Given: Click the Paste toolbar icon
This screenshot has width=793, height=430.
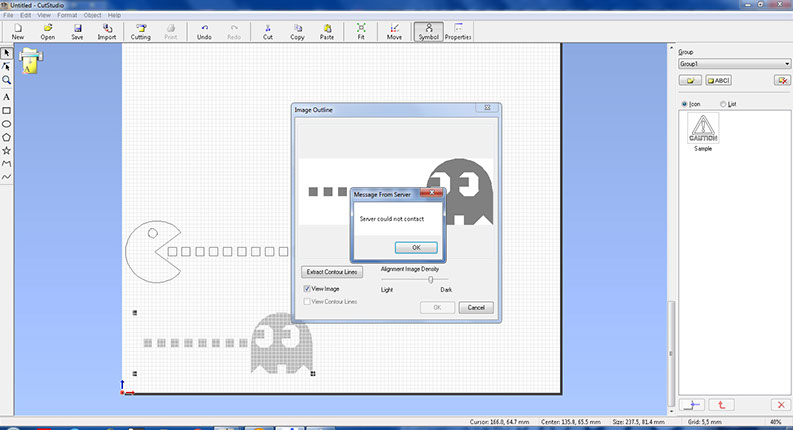Looking at the screenshot, I should 327,31.
